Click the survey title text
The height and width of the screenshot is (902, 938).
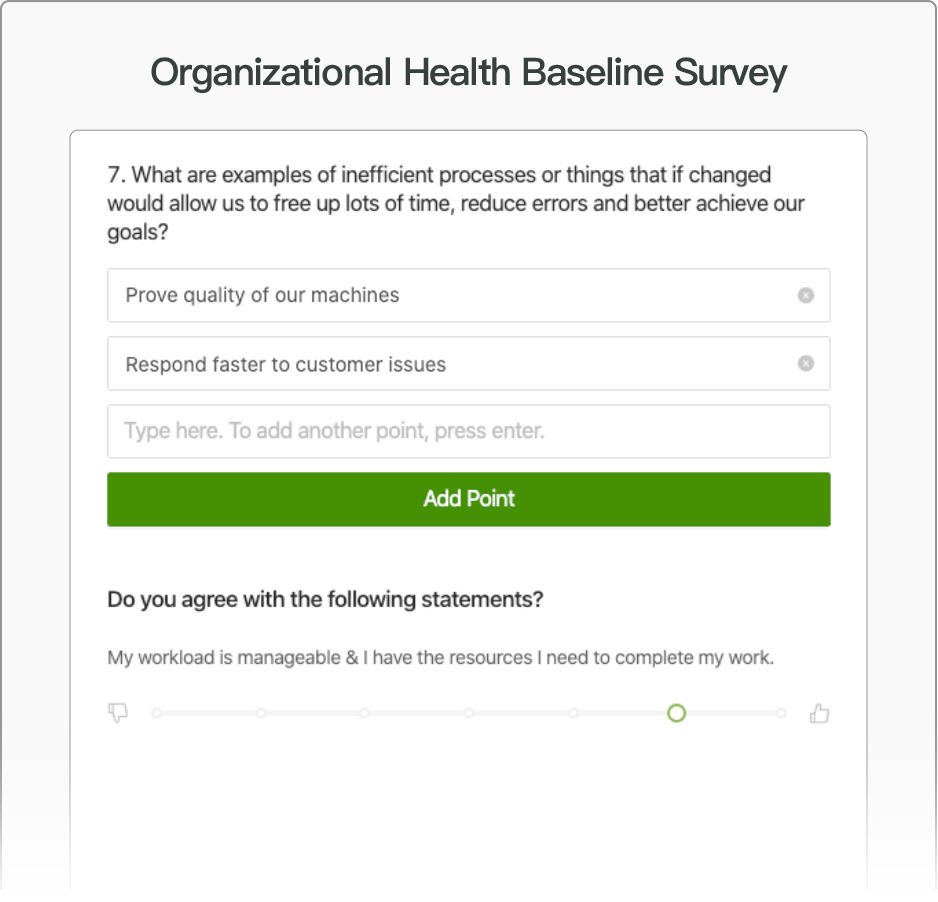click(x=468, y=72)
